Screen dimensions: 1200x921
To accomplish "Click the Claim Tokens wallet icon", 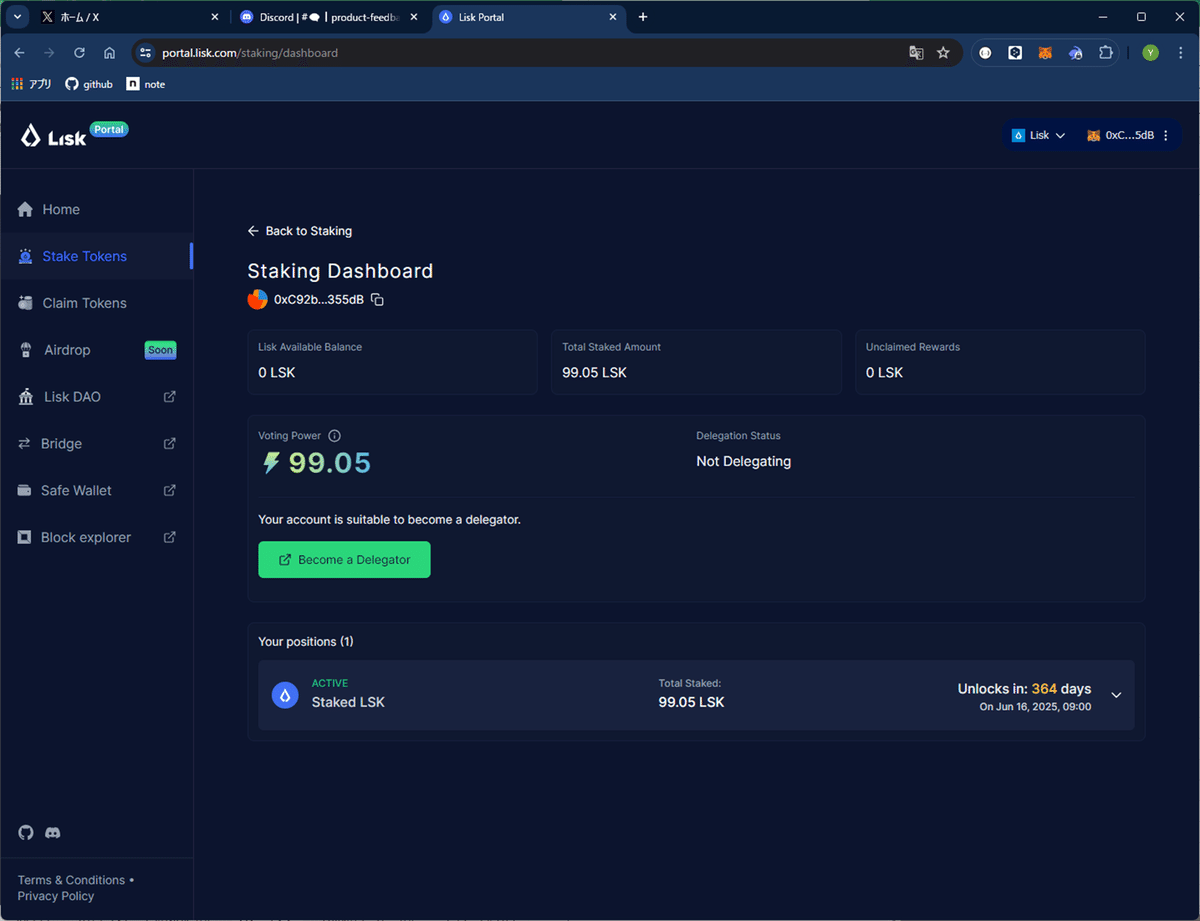I will pos(25,303).
